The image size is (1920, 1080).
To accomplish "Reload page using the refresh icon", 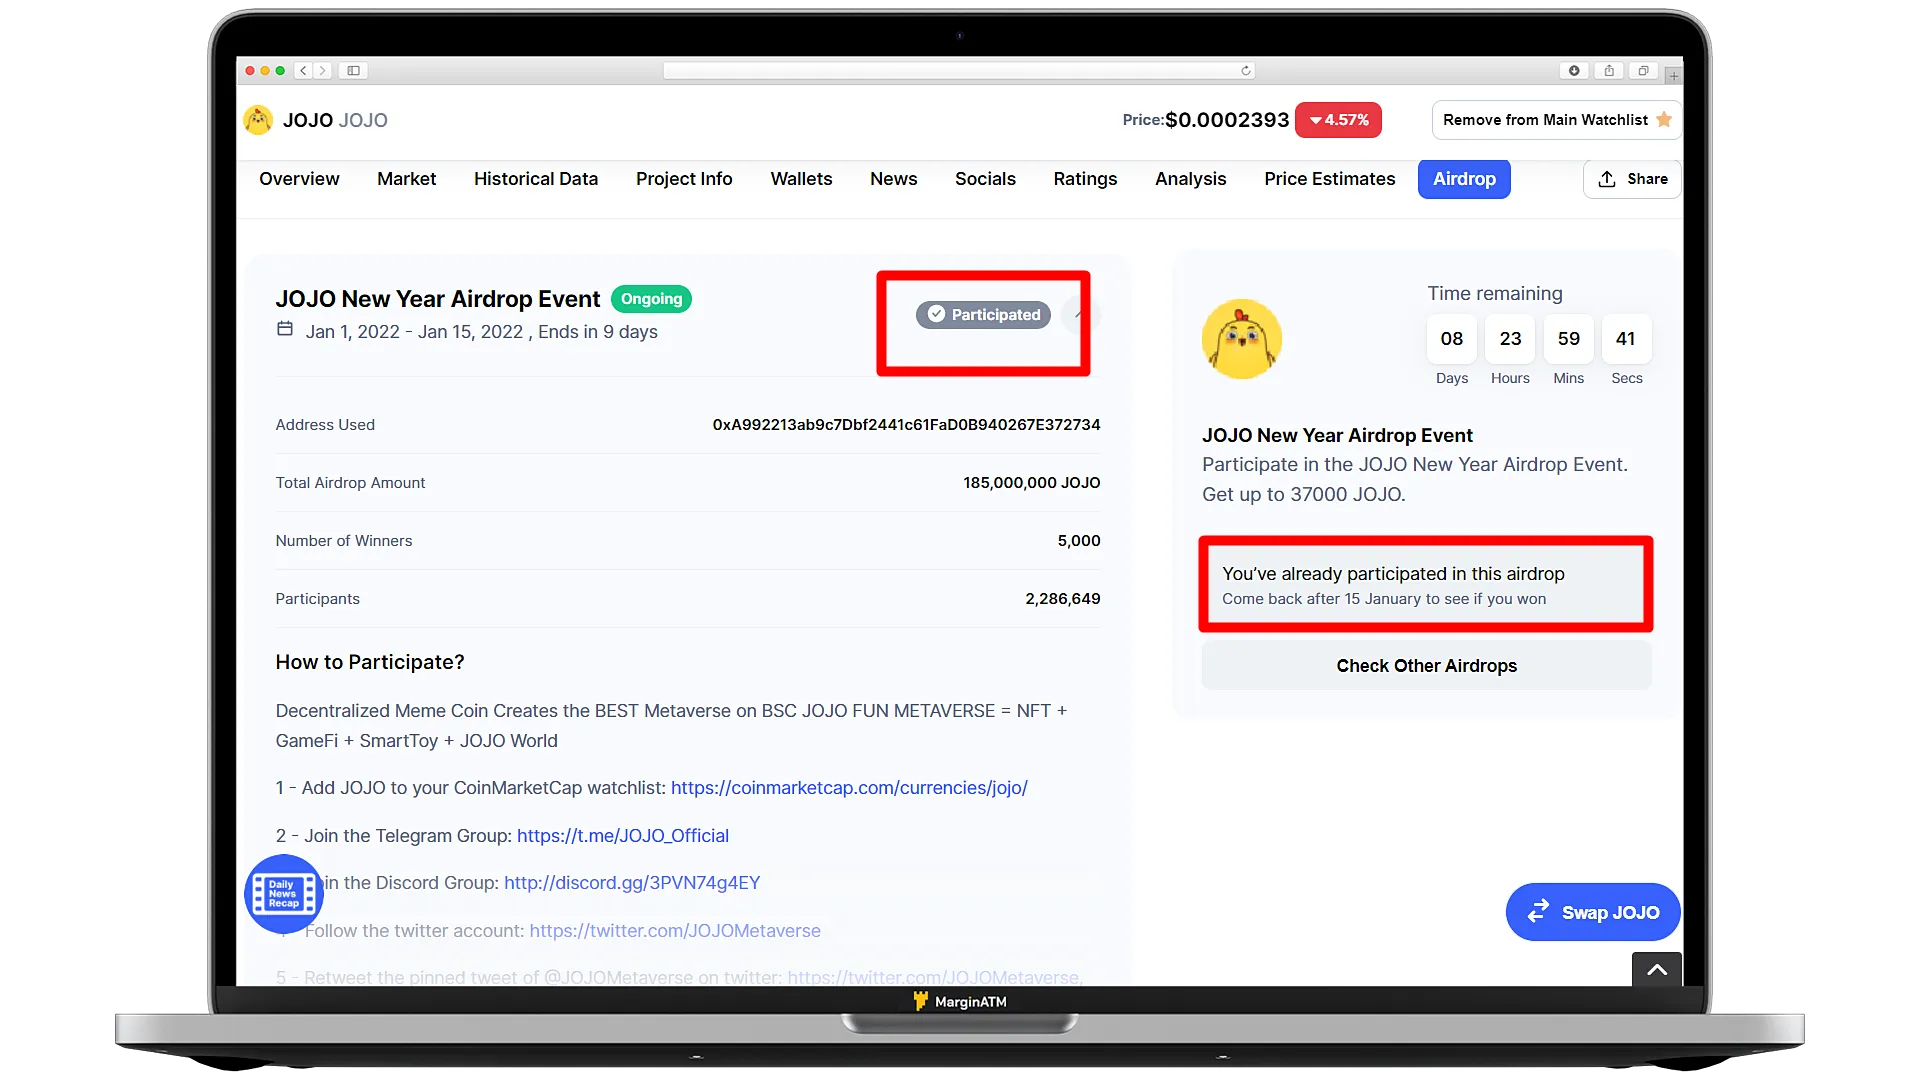I will pyautogui.click(x=1245, y=71).
